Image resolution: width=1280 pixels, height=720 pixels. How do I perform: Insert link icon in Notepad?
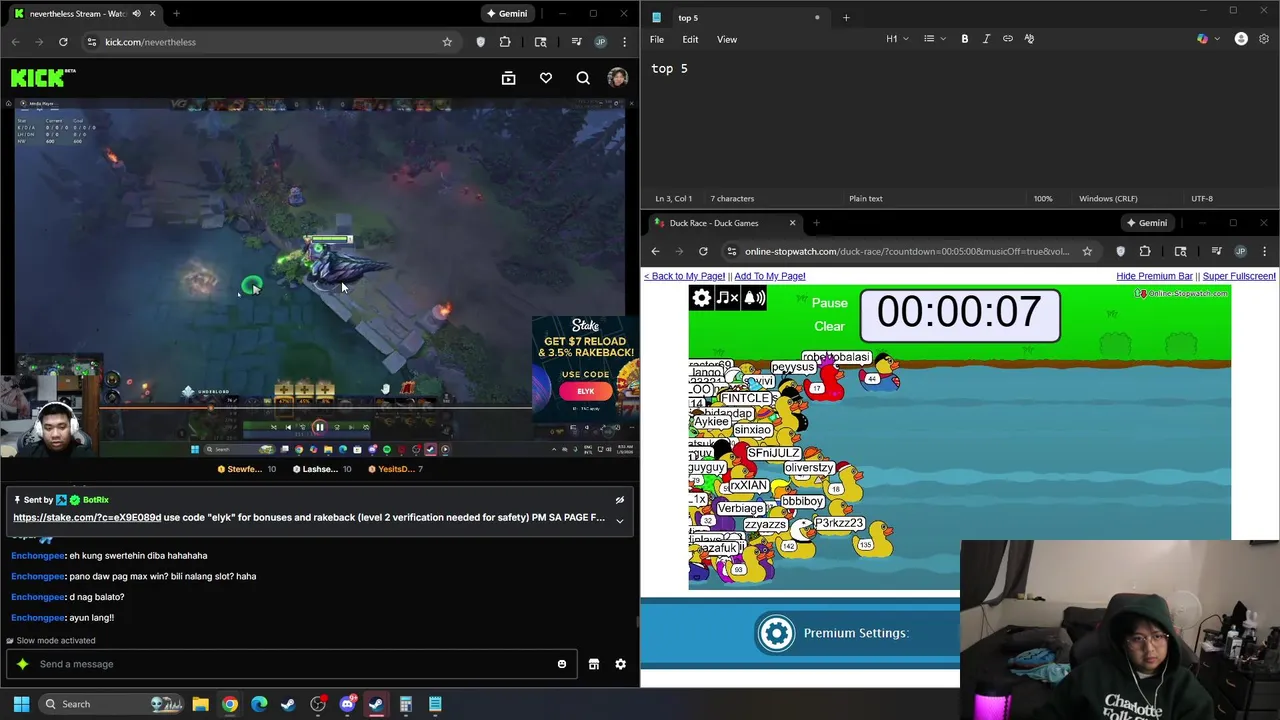pyautogui.click(x=1008, y=39)
